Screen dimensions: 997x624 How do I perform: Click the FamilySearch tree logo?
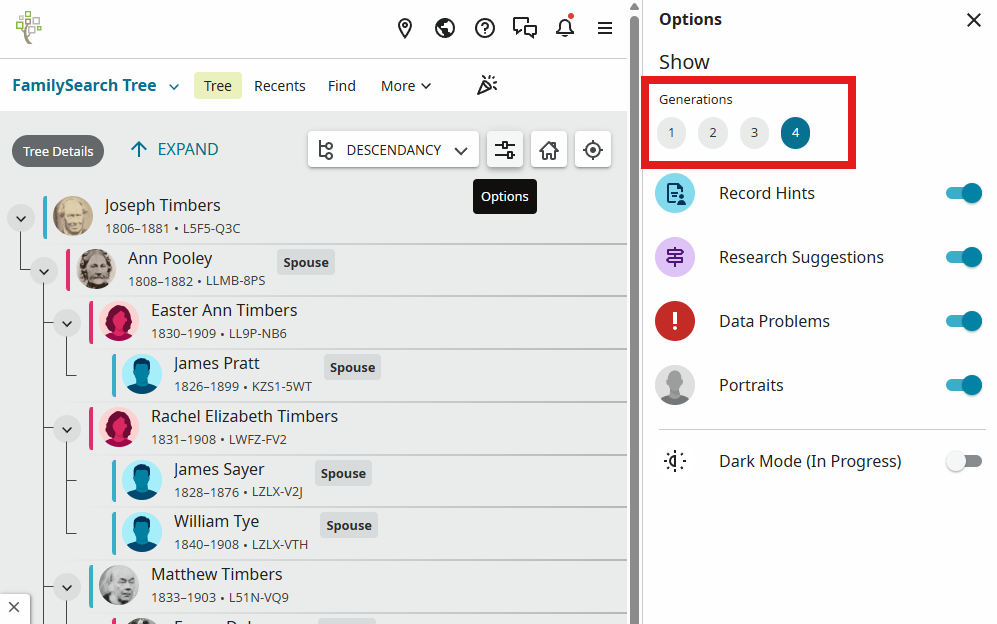coord(29,27)
